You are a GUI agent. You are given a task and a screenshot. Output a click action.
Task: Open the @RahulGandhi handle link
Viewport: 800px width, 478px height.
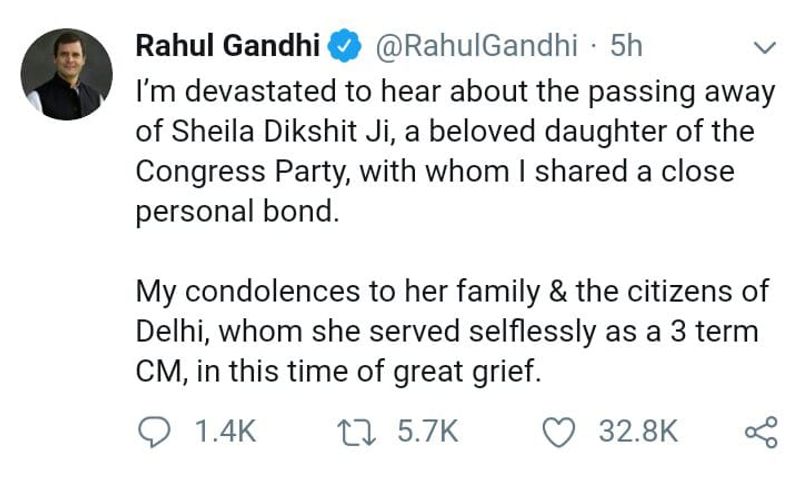[x=477, y=46]
